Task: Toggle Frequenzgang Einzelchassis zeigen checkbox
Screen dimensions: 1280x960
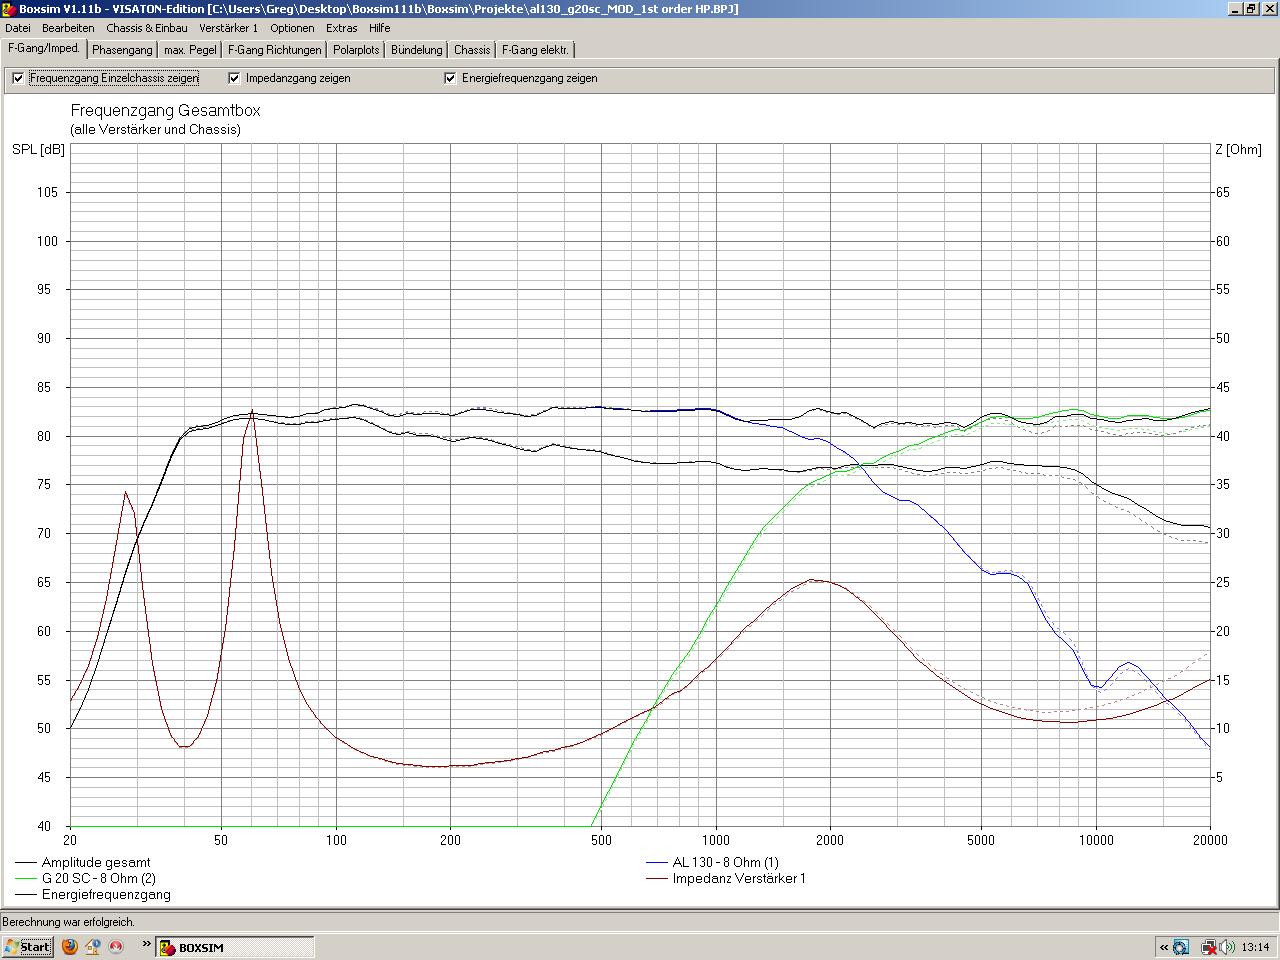Action: pyautogui.click(x=18, y=78)
